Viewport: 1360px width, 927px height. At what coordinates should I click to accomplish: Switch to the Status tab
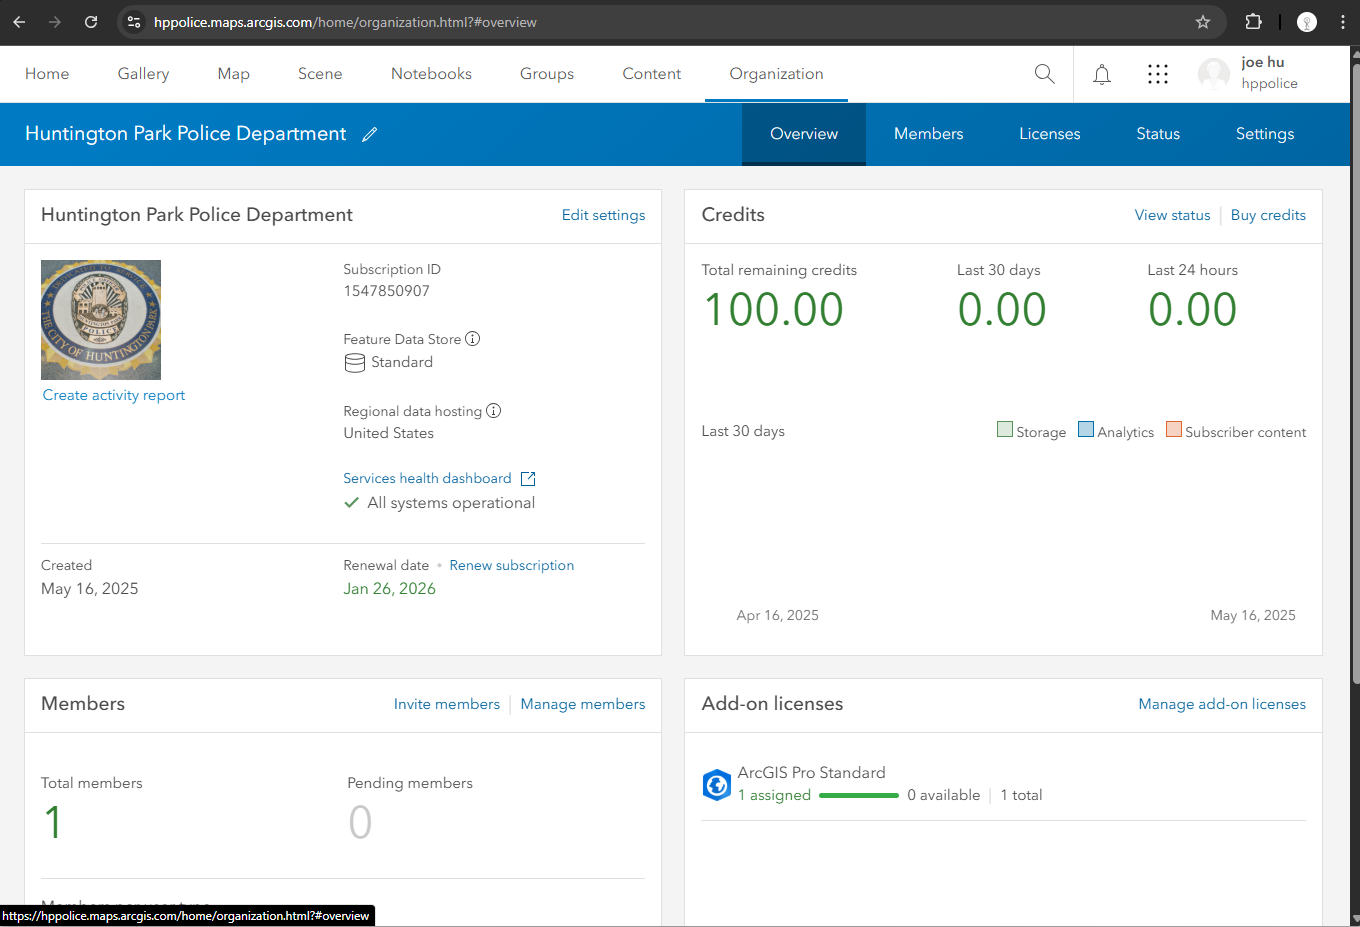coord(1158,134)
